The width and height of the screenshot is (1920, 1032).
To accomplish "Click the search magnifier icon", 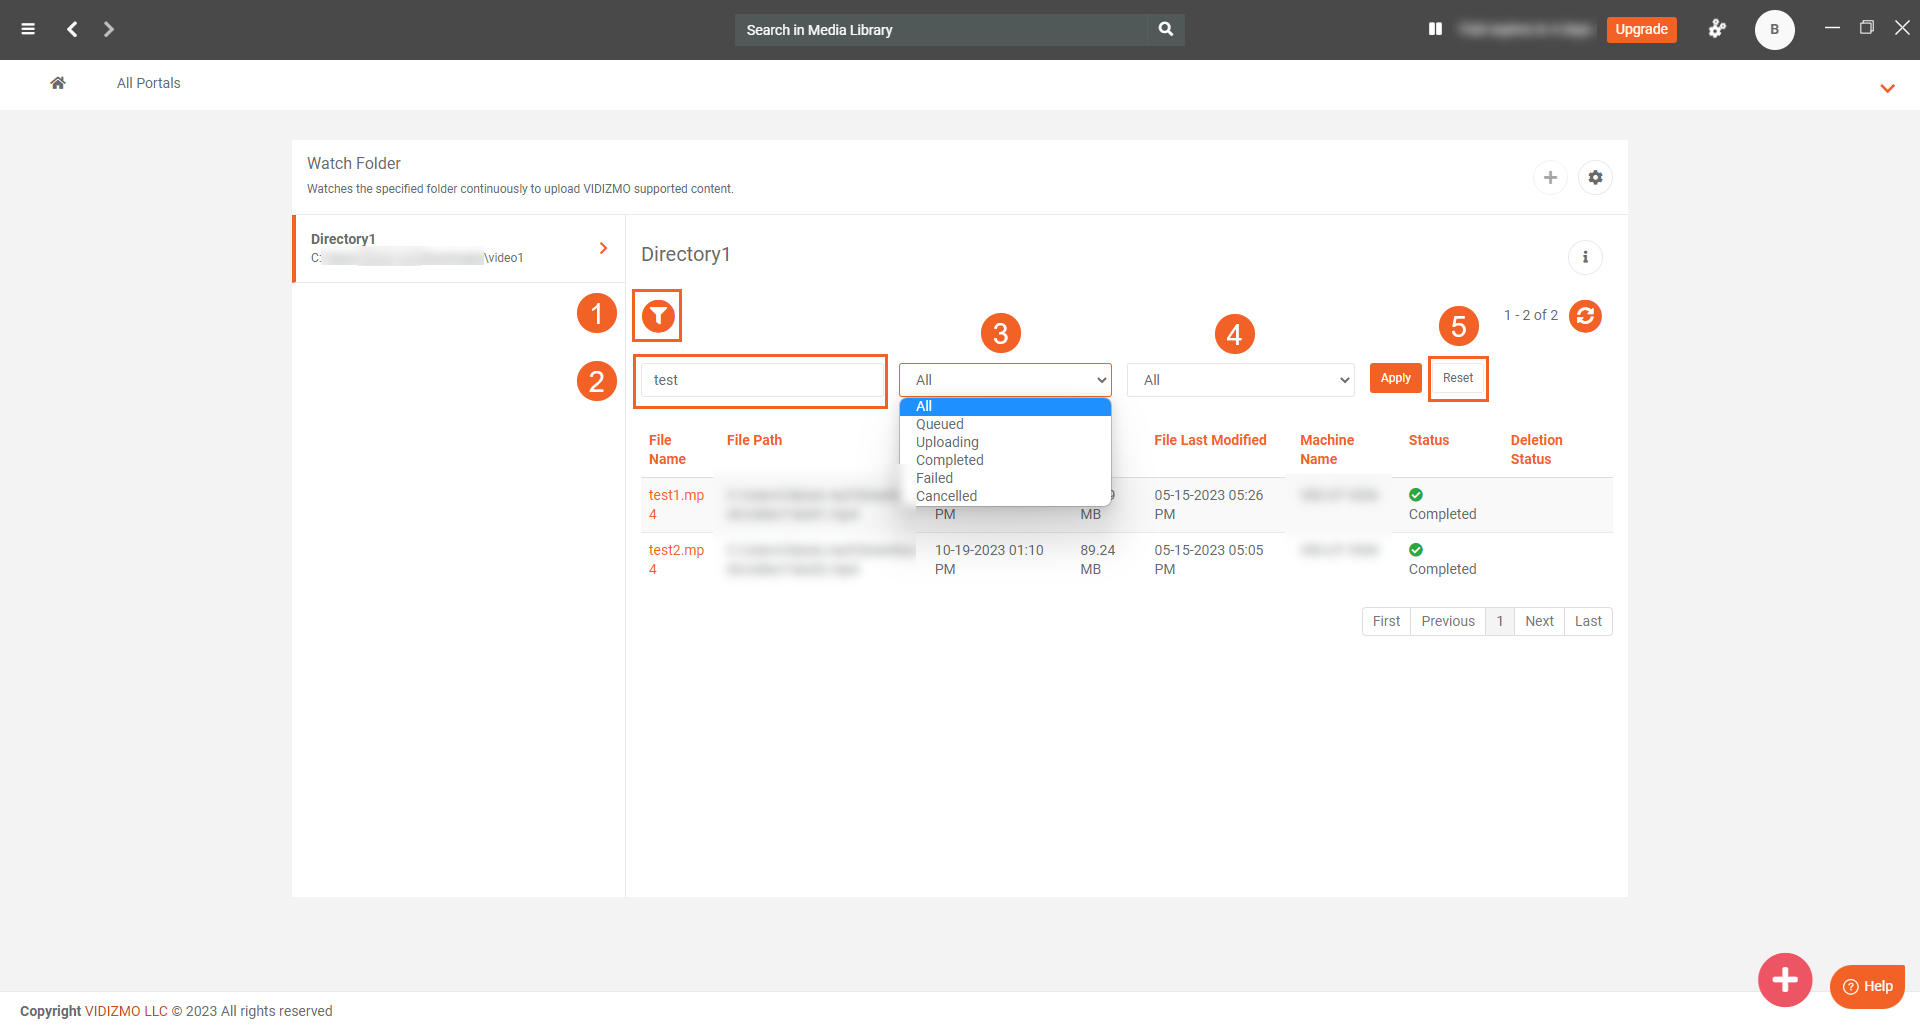I will 1166,29.
